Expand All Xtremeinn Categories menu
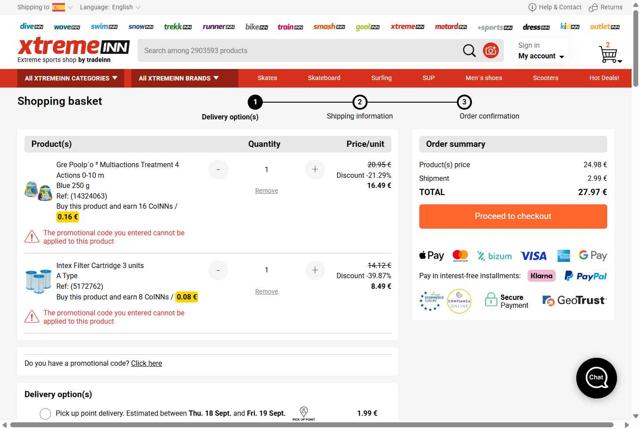Image resolution: width=640 pixels, height=429 pixels. pos(71,78)
